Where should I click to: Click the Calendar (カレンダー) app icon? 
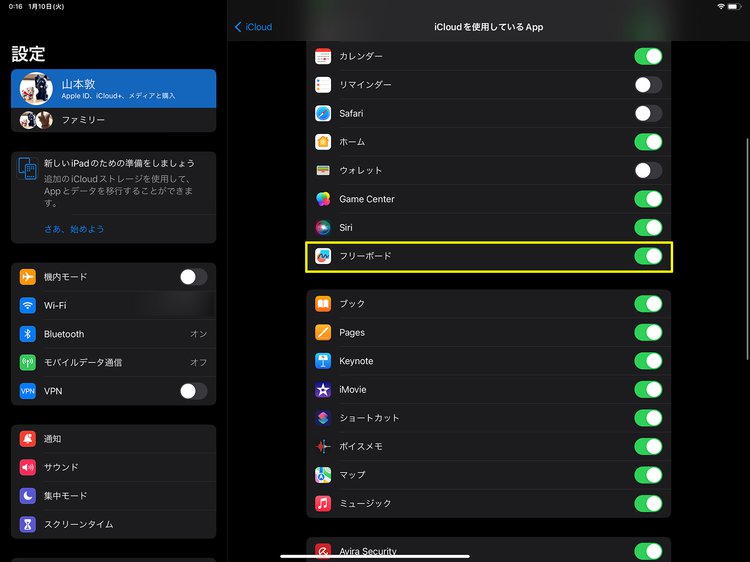323,56
